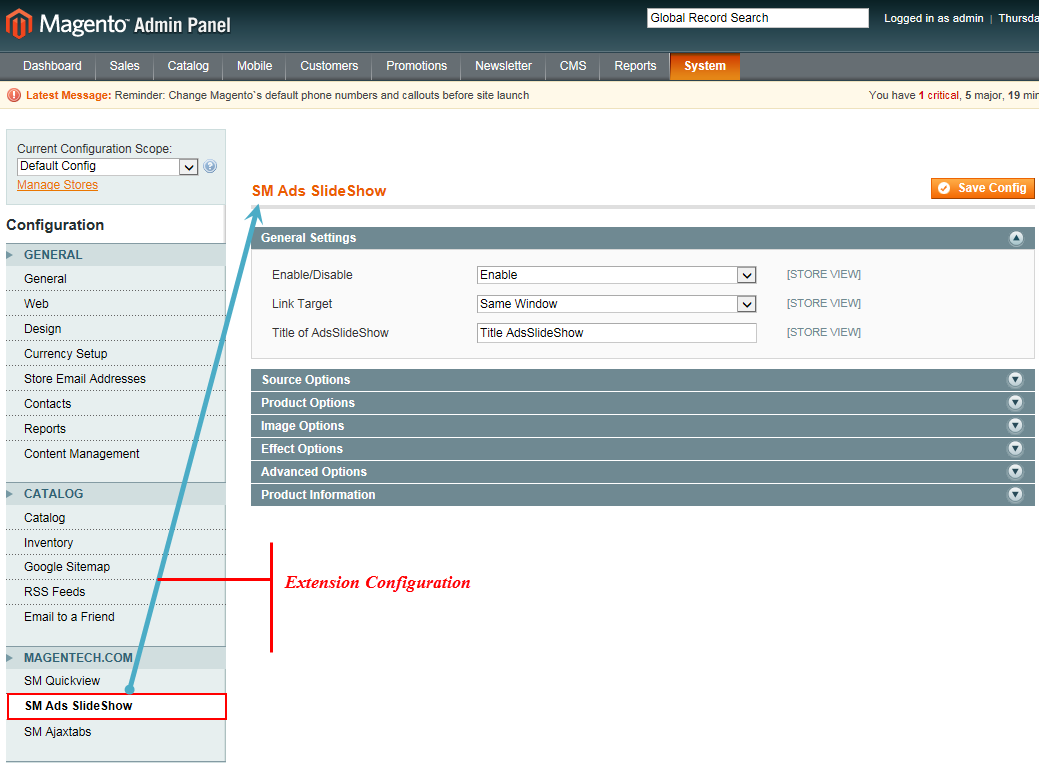Expand Image Options arrow icon
The height and width of the screenshot is (763, 1039).
pyautogui.click(x=1015, y=426)
